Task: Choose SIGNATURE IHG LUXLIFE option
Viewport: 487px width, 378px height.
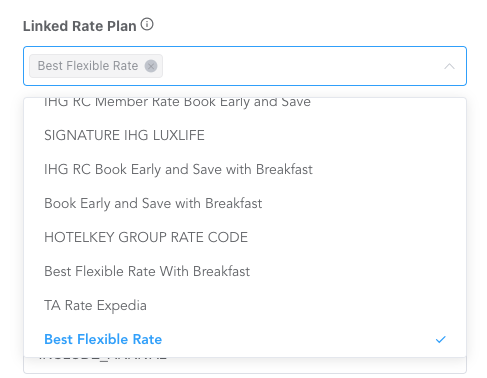Action: click(x=245, y=135)
